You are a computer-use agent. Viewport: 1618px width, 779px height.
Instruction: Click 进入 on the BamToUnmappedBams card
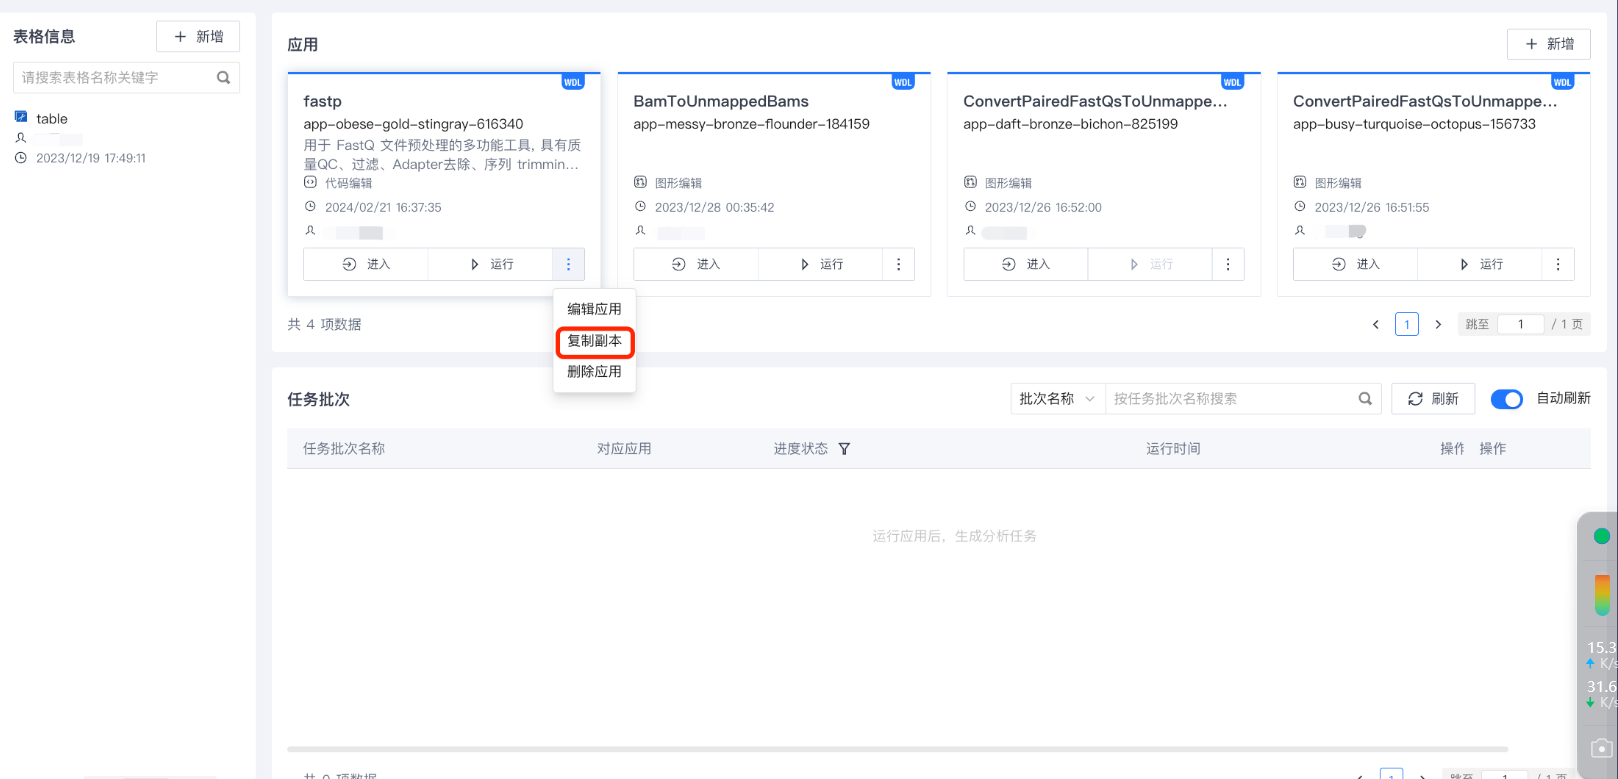pos(696,264)
